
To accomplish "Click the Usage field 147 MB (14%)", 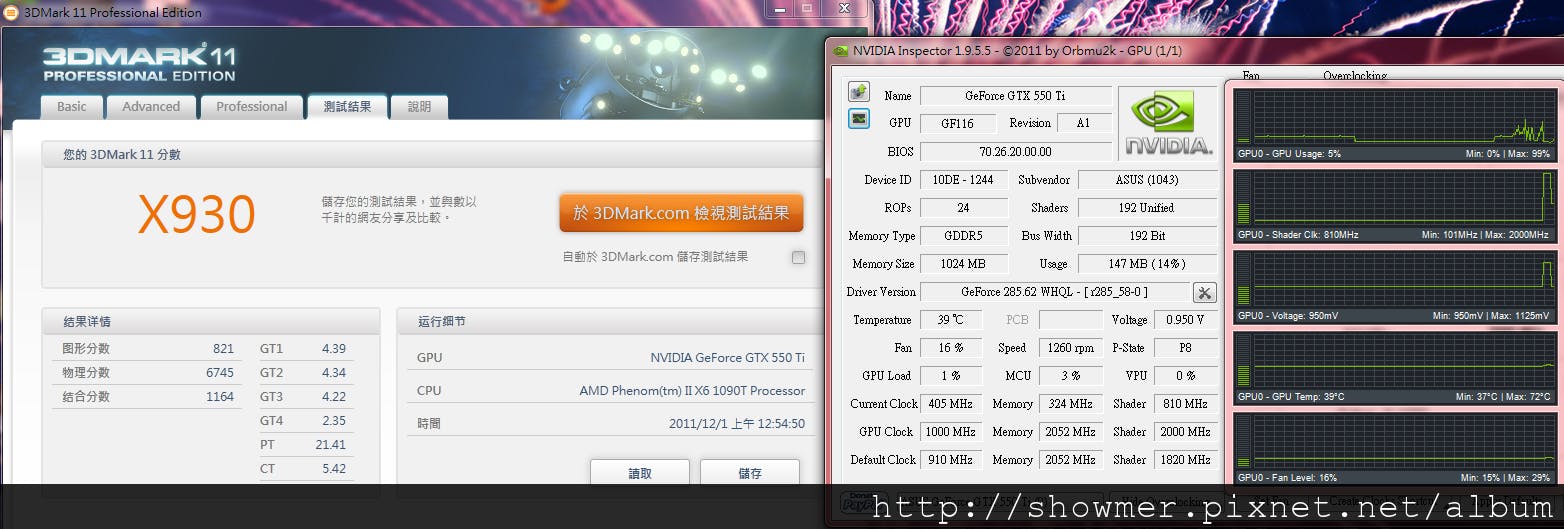I will point(1148,264).
